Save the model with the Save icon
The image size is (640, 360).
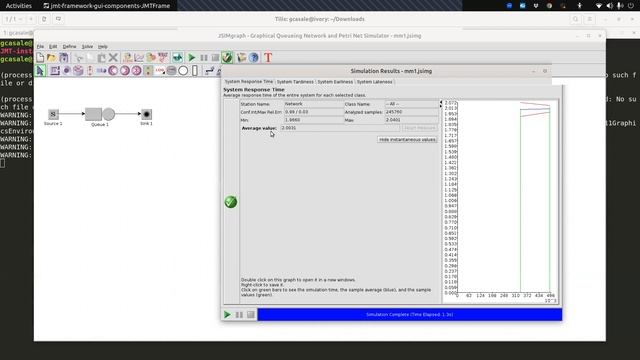click(64, 58)
